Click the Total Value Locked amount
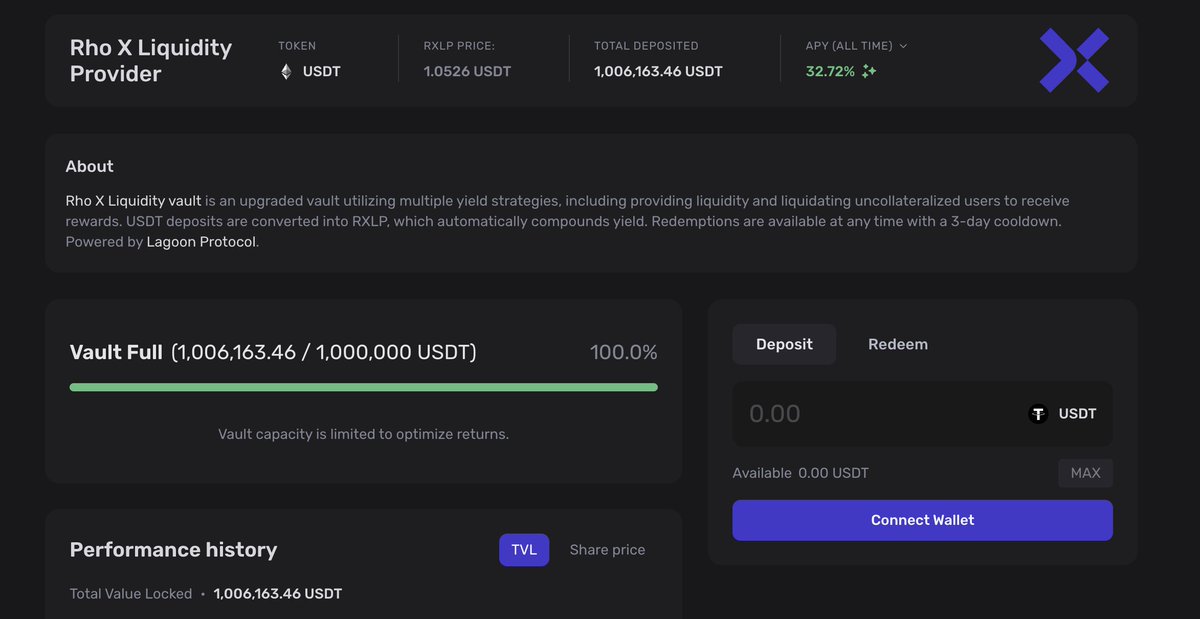The image size is (1200, 619). 278,594
